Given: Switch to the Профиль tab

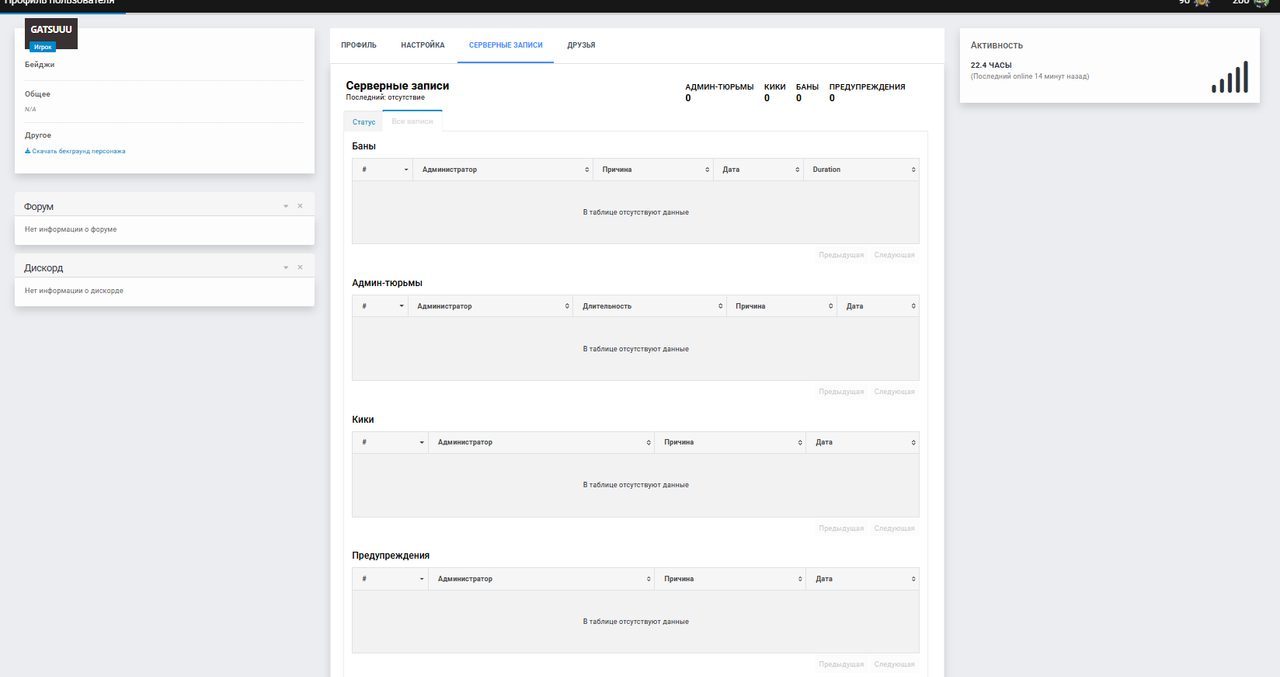Looking at the screenshot, I should point(359,45).
